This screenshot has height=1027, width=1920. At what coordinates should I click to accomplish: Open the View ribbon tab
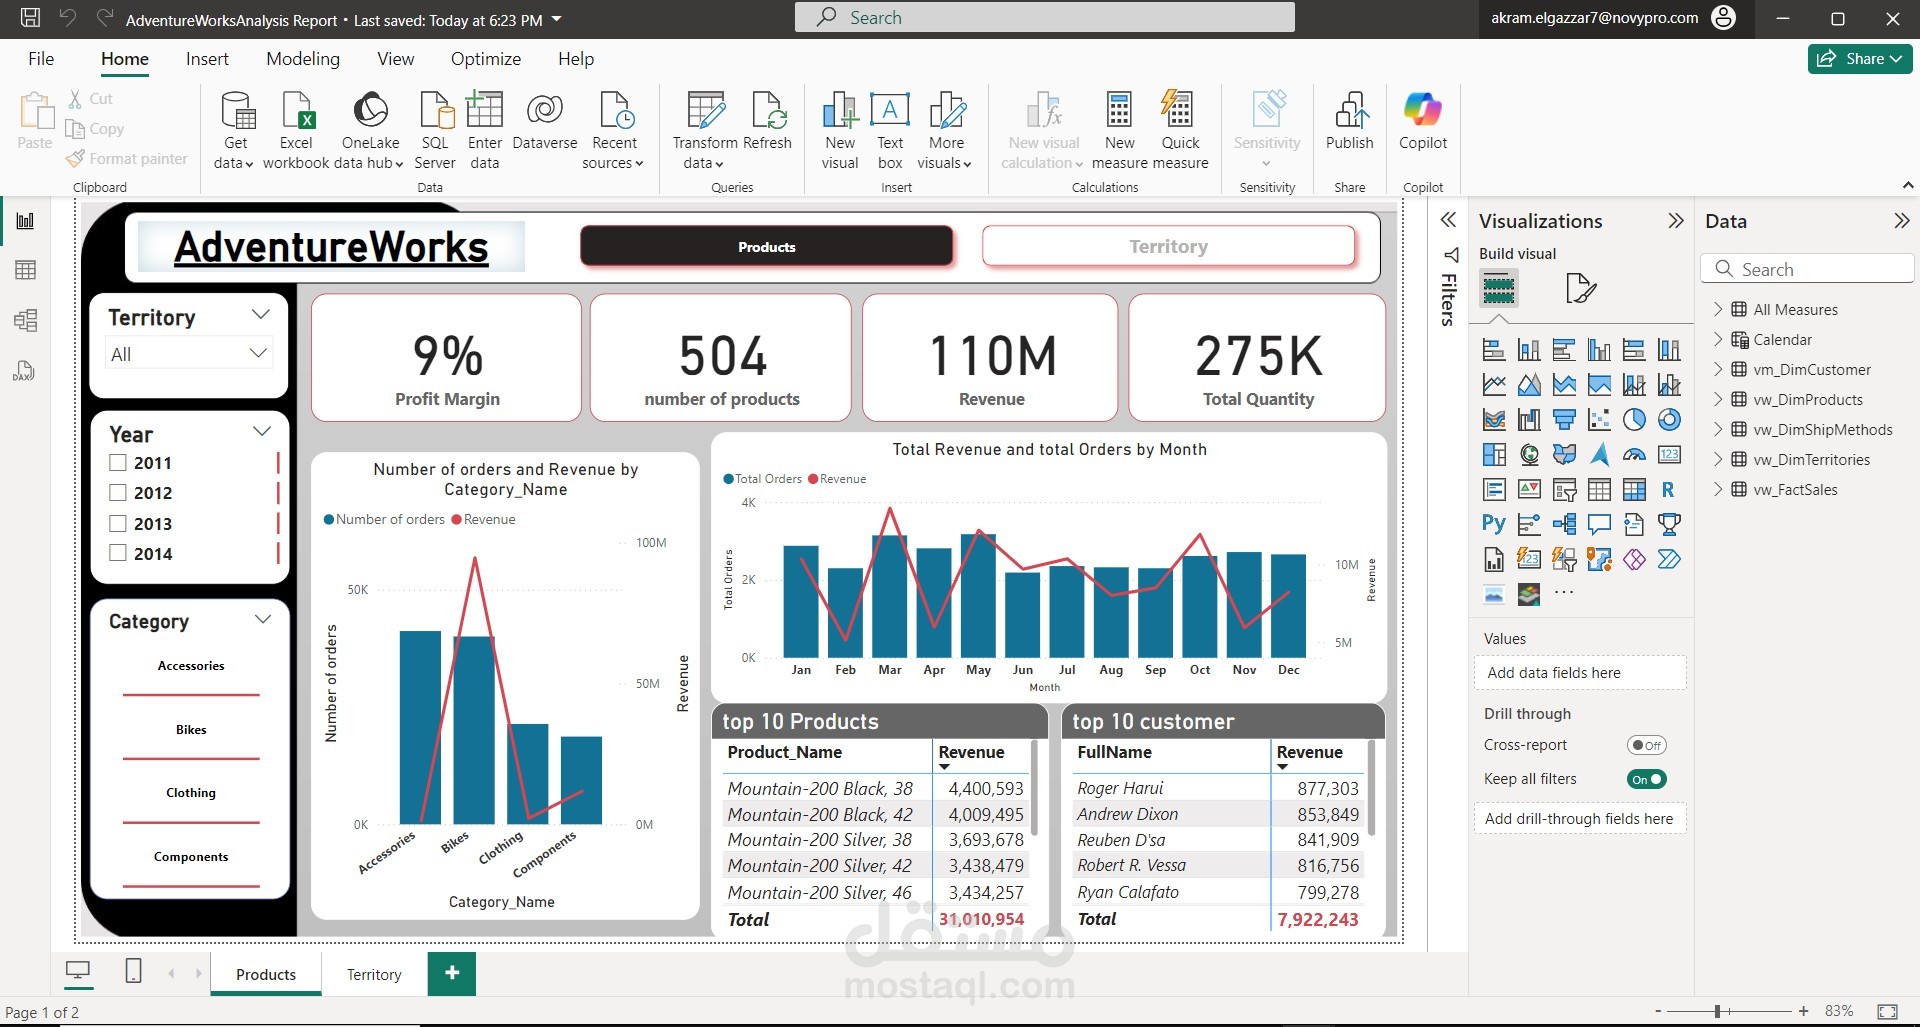(395, 59)
